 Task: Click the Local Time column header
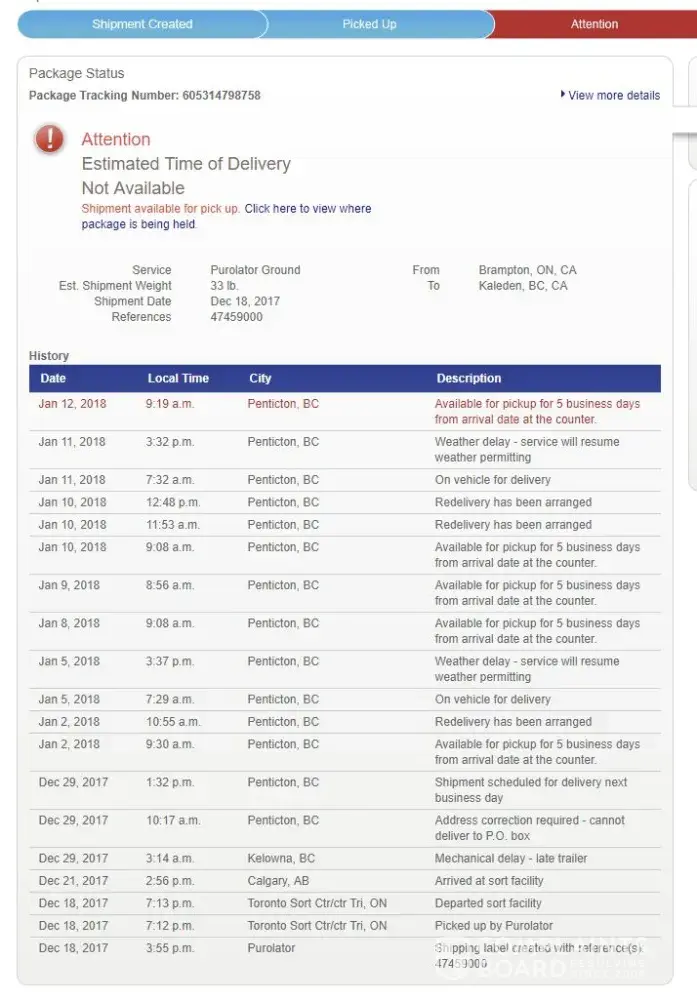tap(178, 379)
